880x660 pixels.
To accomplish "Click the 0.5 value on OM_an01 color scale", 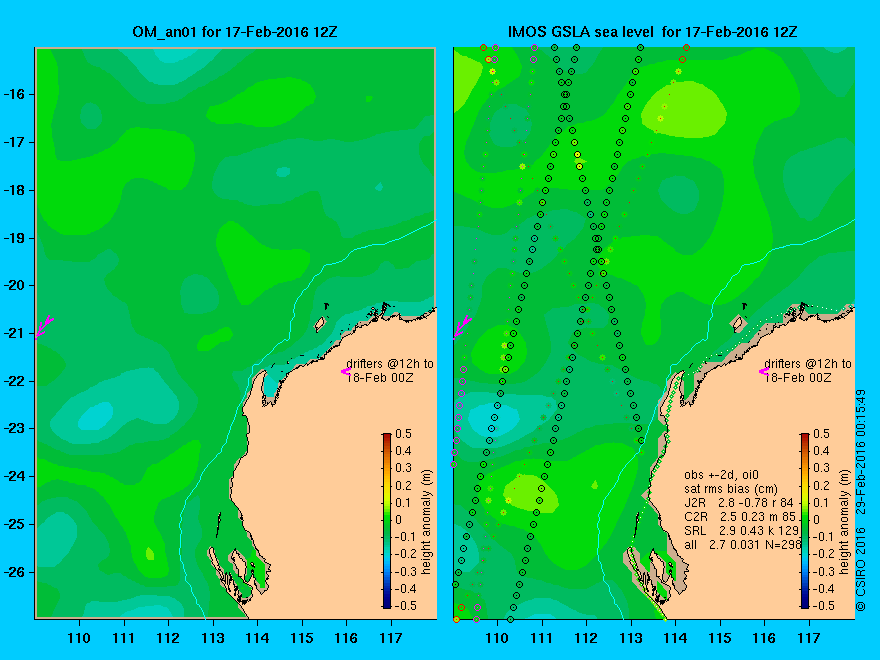I will [404, 433].
